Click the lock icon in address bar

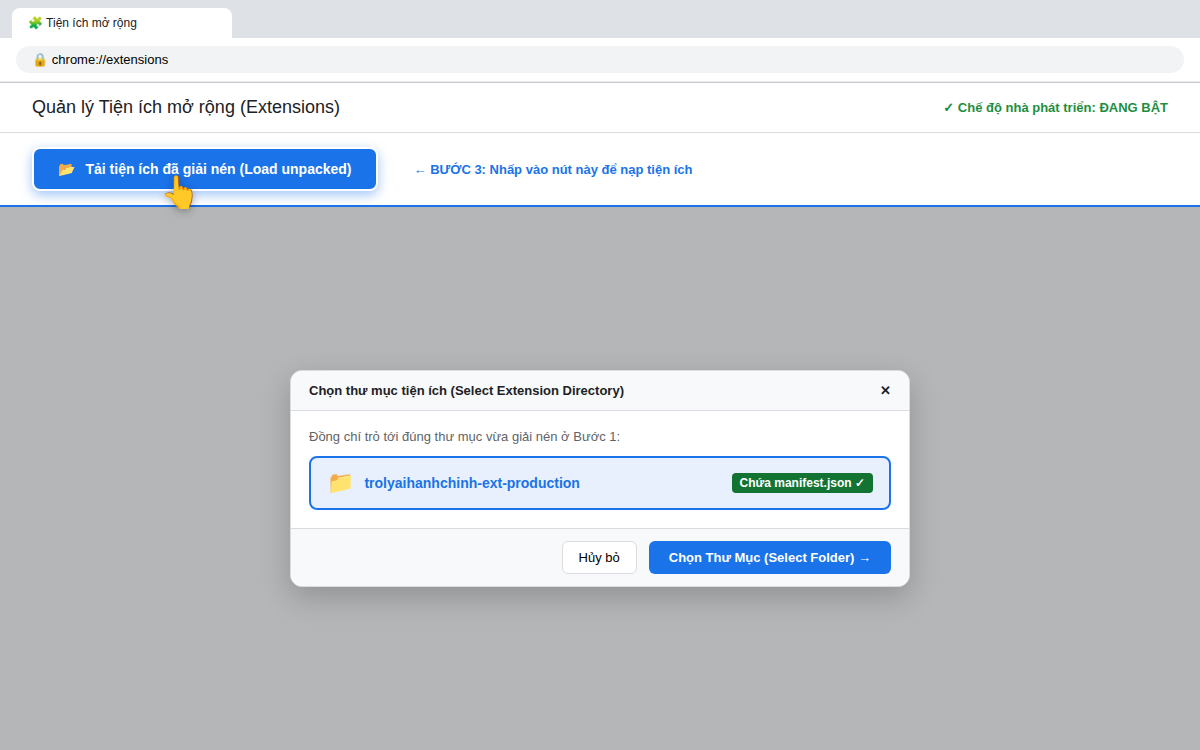[x=40, y=59]
